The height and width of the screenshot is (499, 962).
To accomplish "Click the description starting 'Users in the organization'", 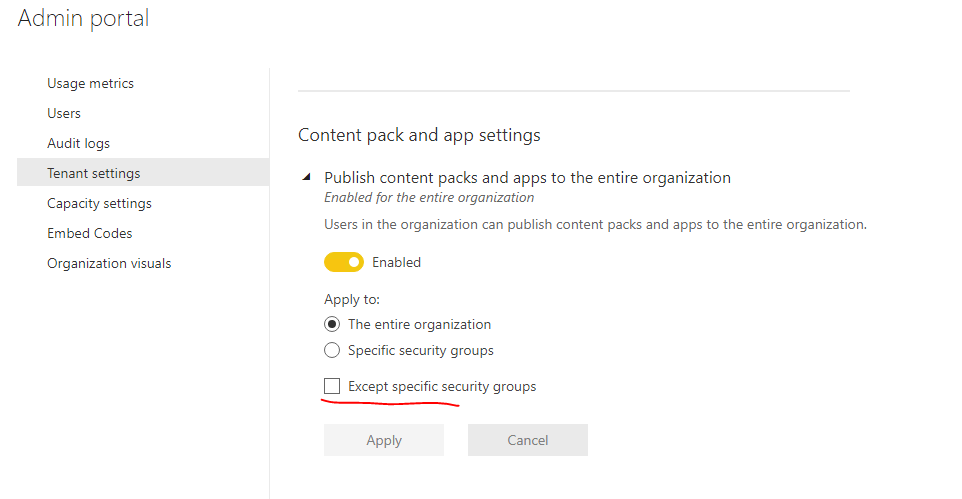I will (595, 225).
